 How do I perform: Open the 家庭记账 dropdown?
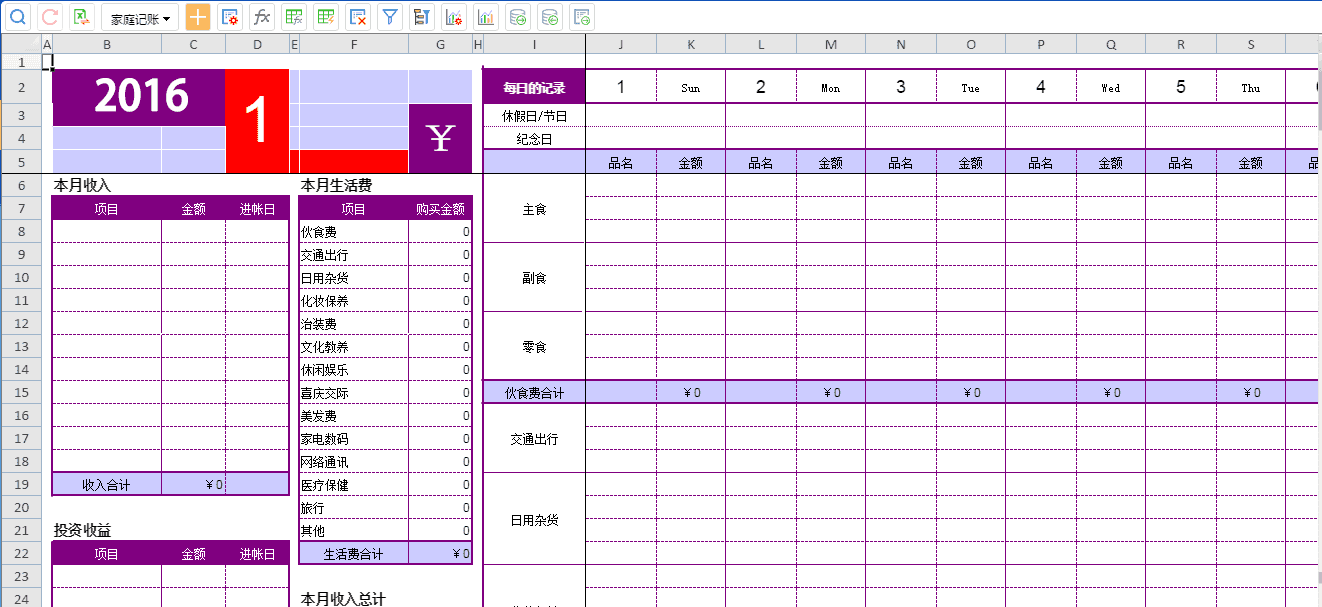139,18
